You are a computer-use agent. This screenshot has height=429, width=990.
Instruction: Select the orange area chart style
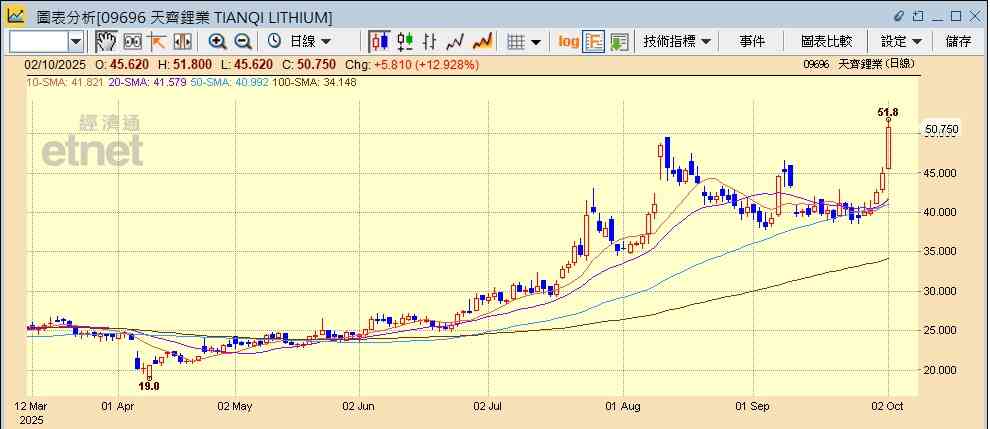(483, 41)
